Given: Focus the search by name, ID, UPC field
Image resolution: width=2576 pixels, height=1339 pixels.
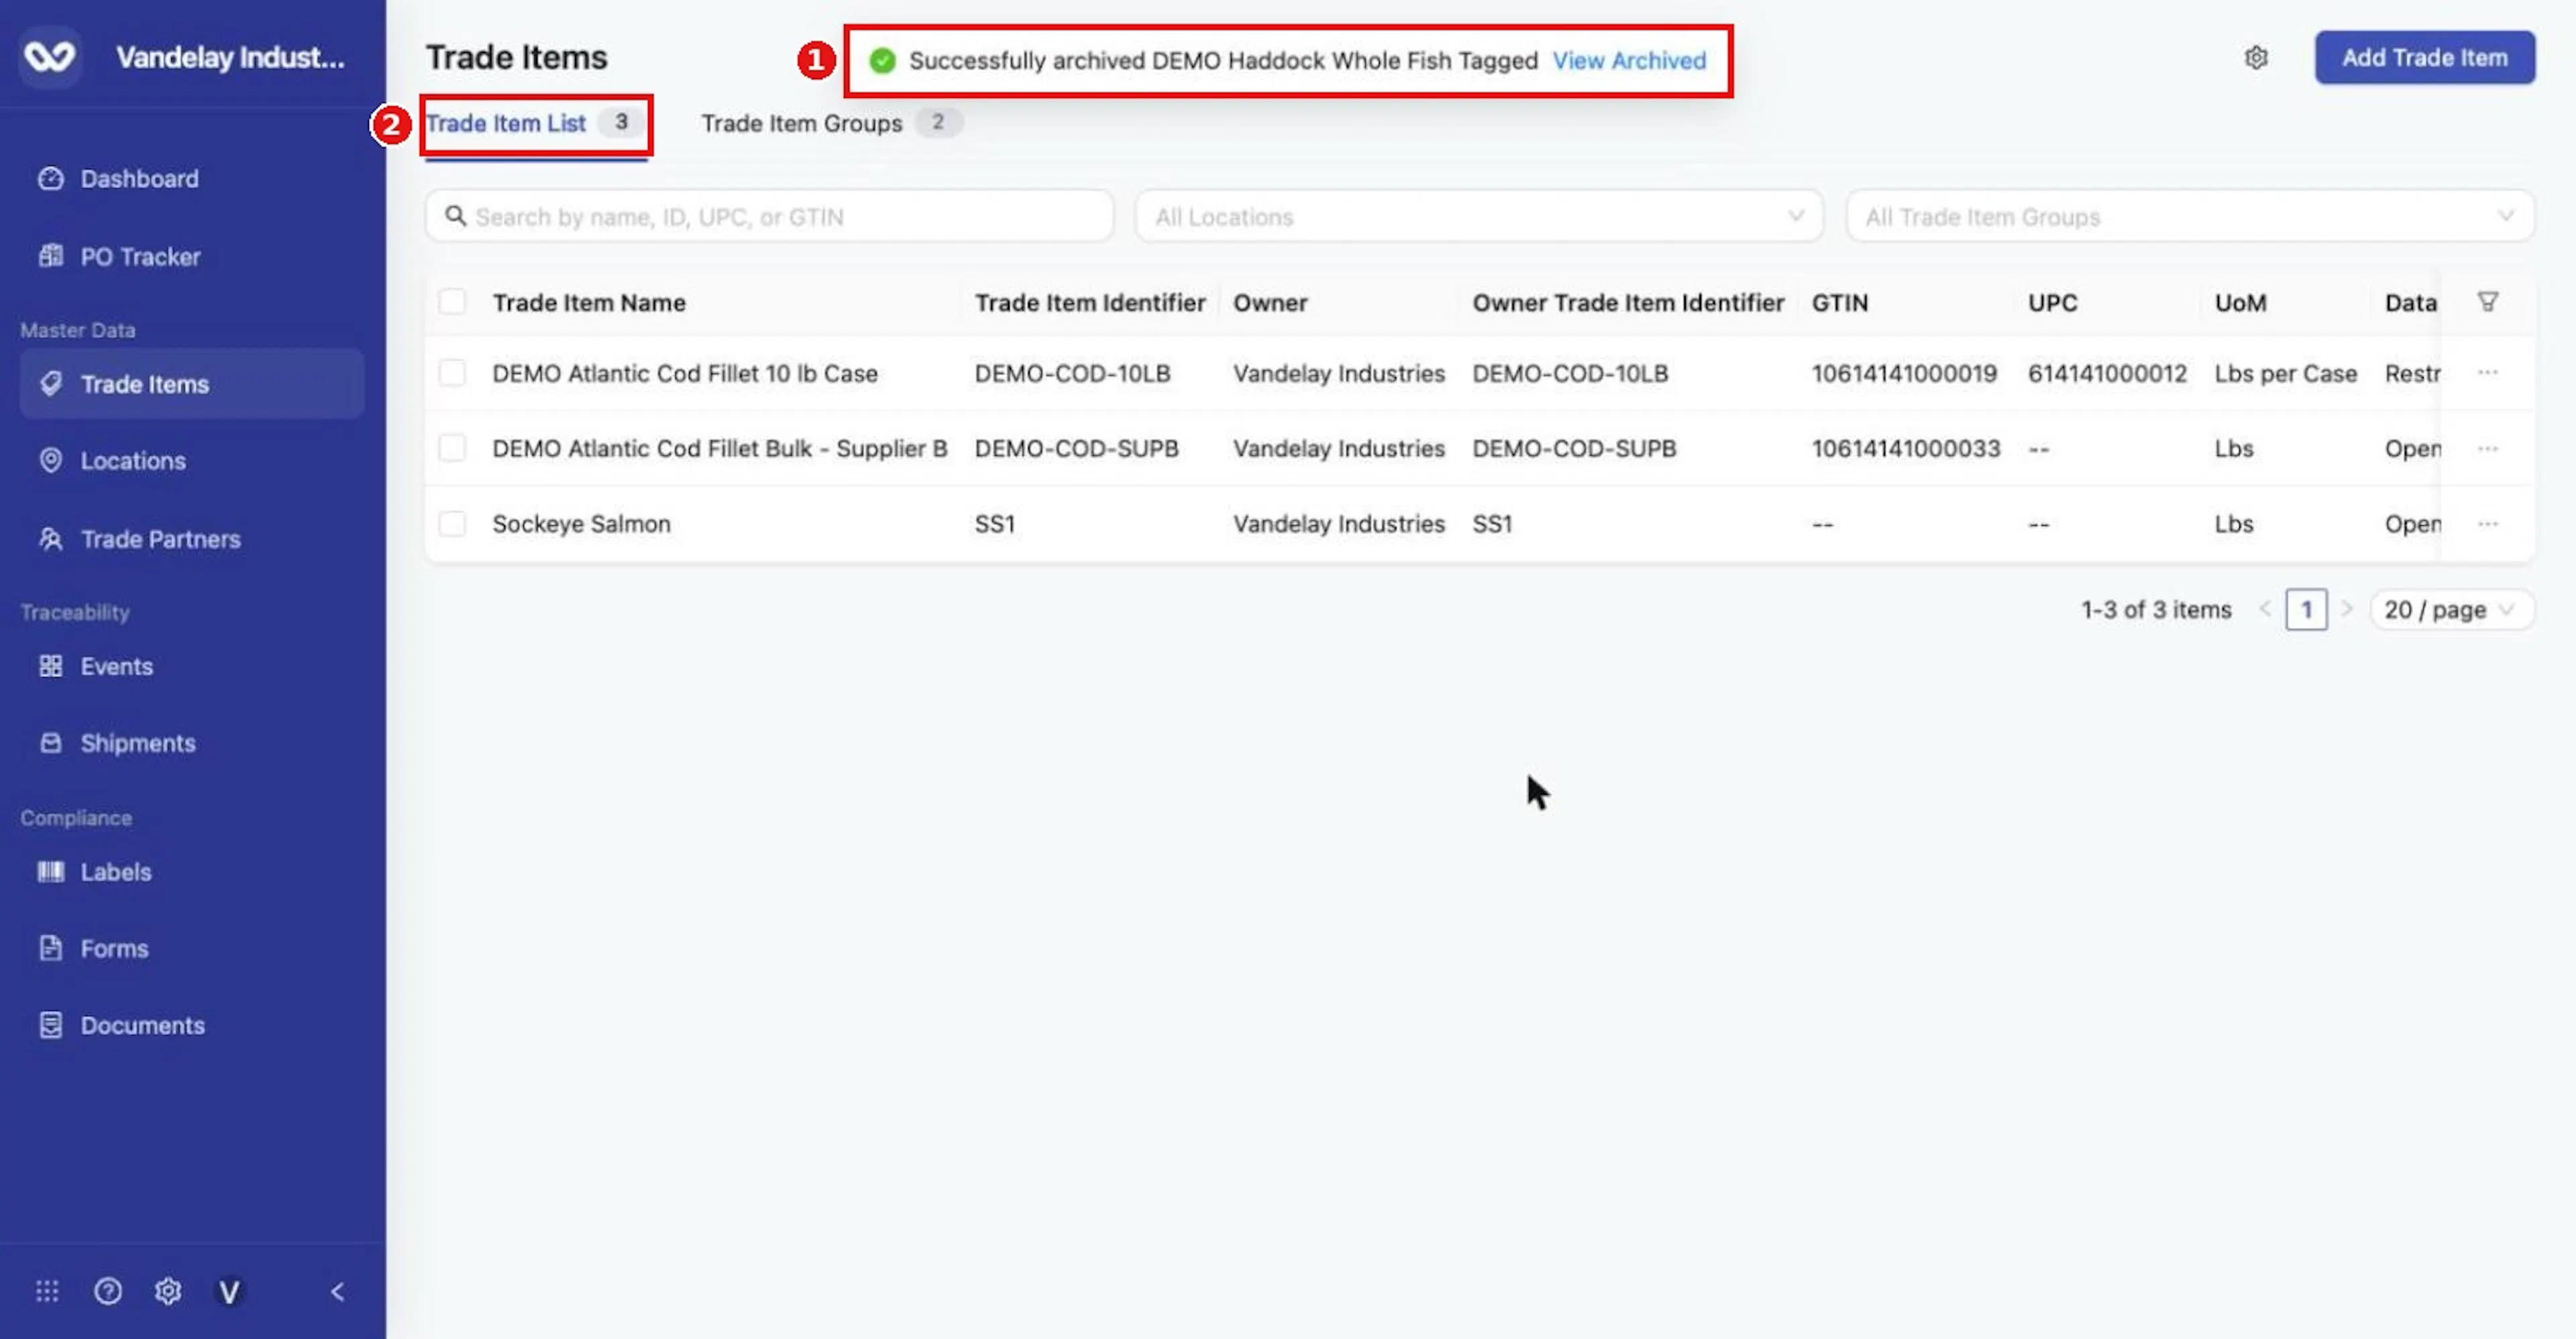Looking at the screenshot, I should (769, 216).
